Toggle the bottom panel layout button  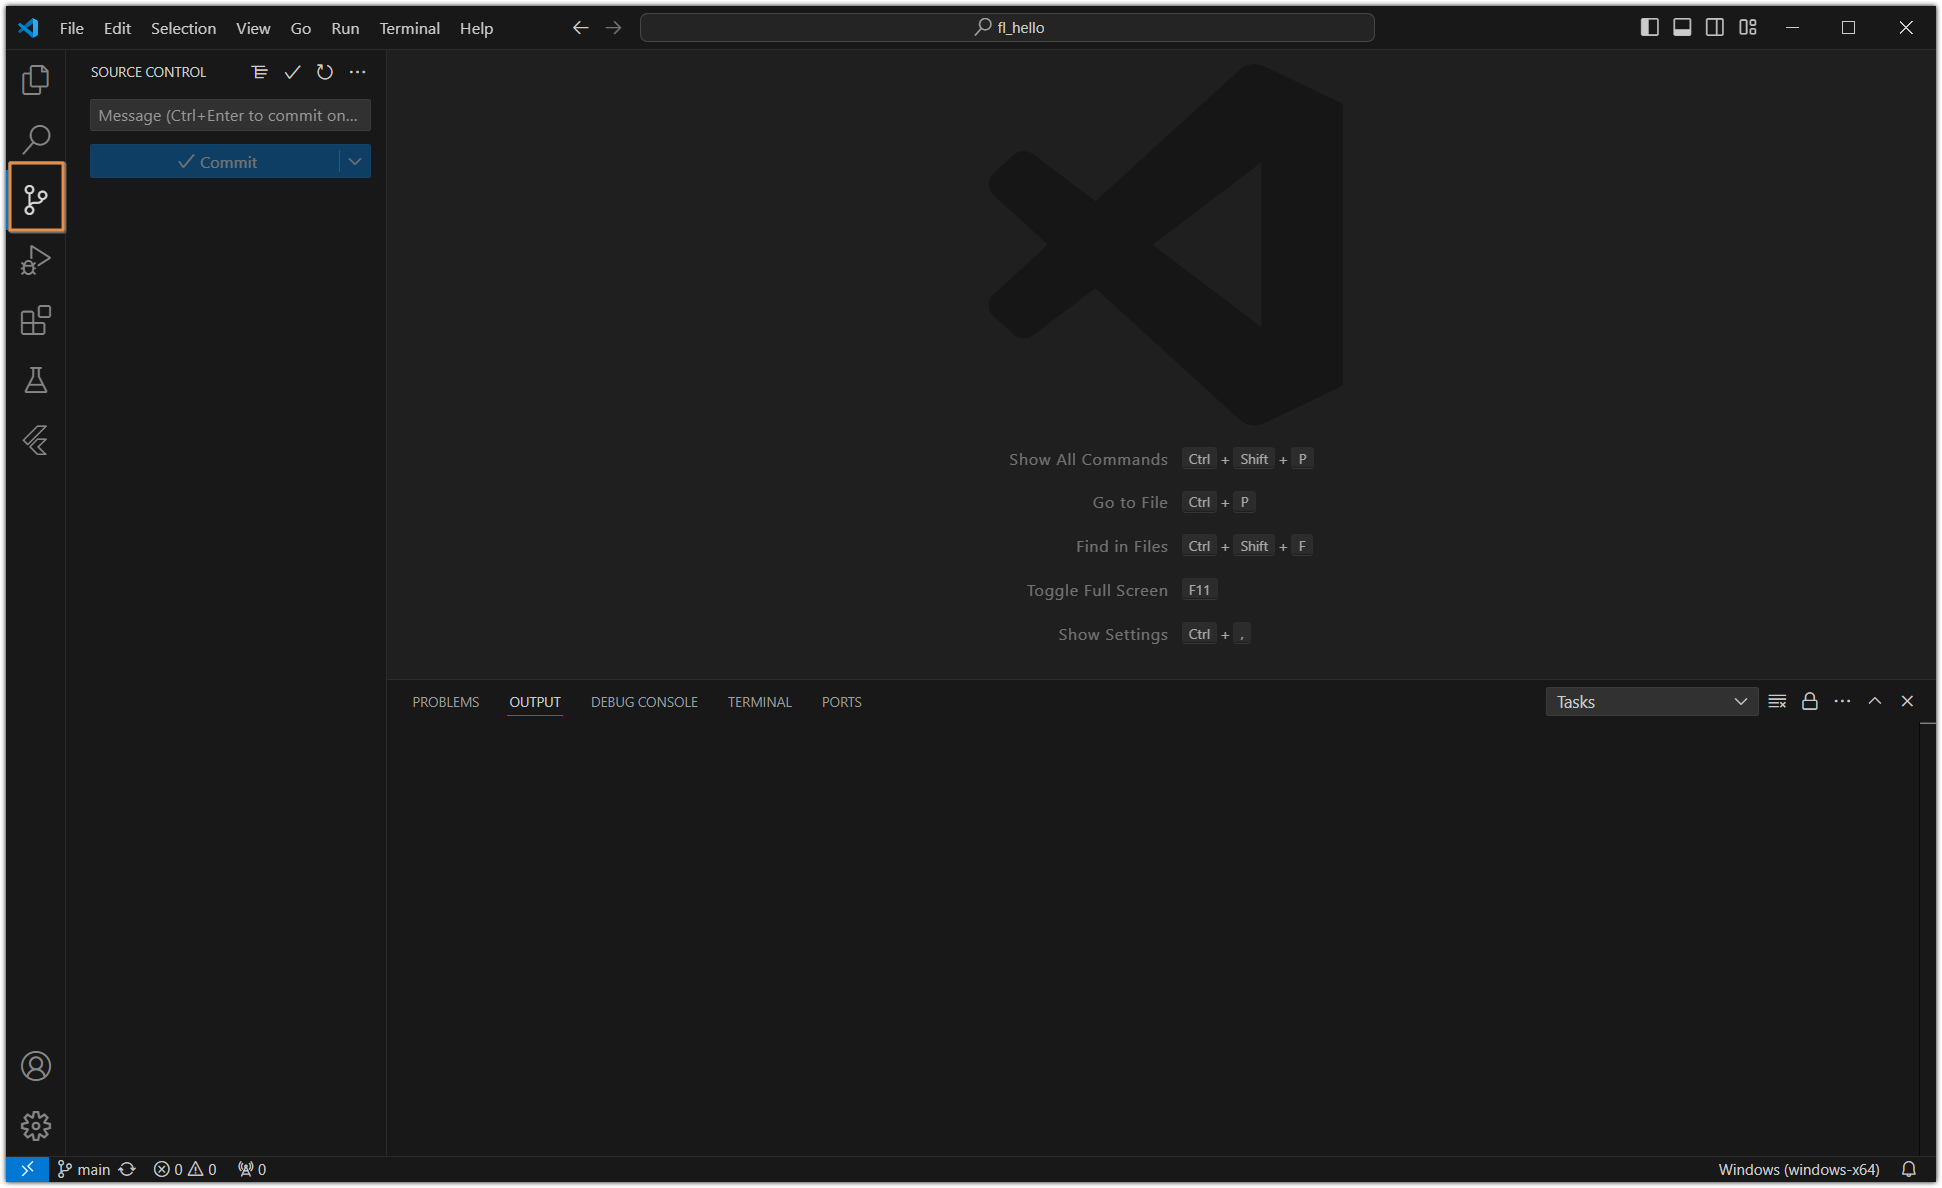[1682, 28]
